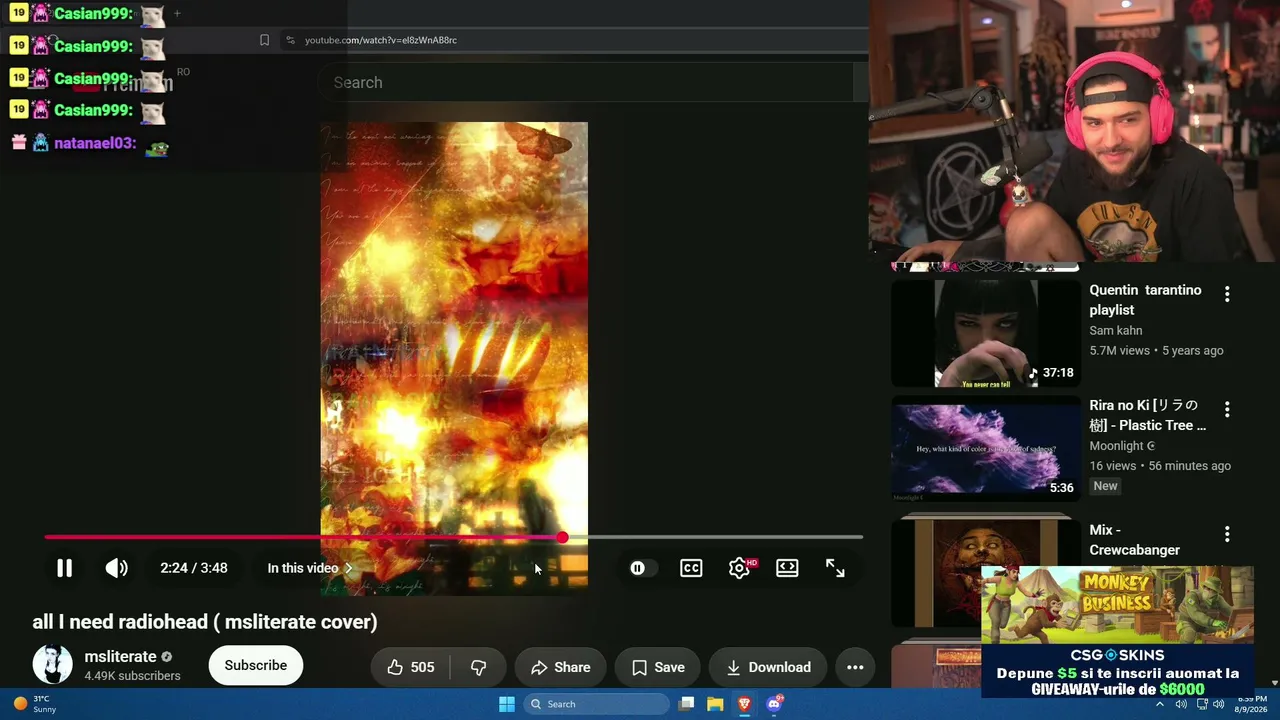
Task: Expand the 'In this video' chapters
Action: pyautogui.click(x=310, y=568)
